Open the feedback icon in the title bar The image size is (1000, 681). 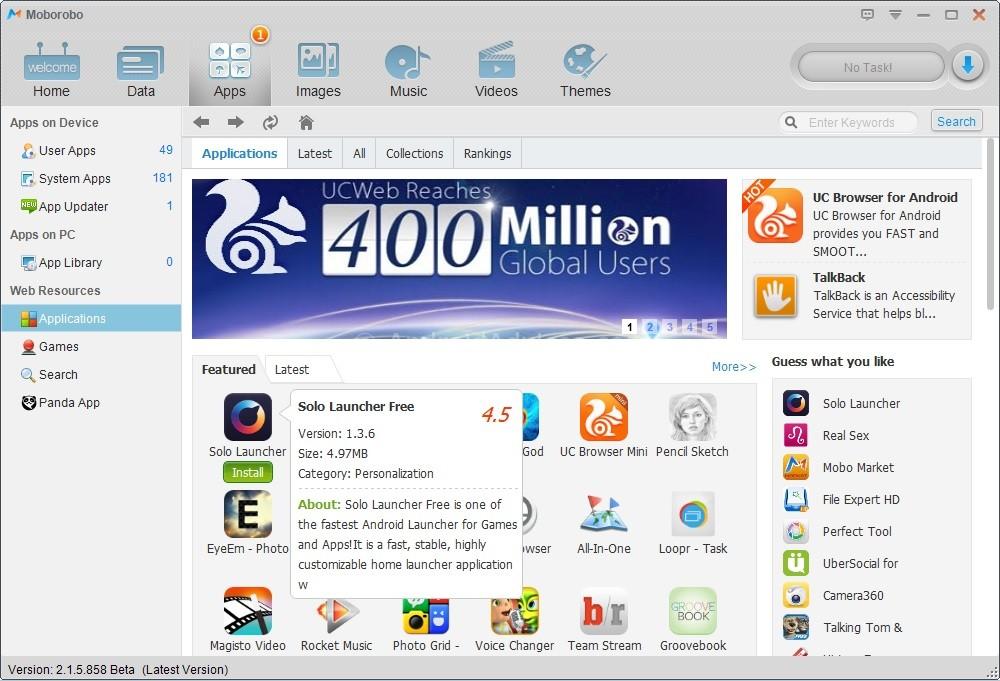(x=867, y=14)
